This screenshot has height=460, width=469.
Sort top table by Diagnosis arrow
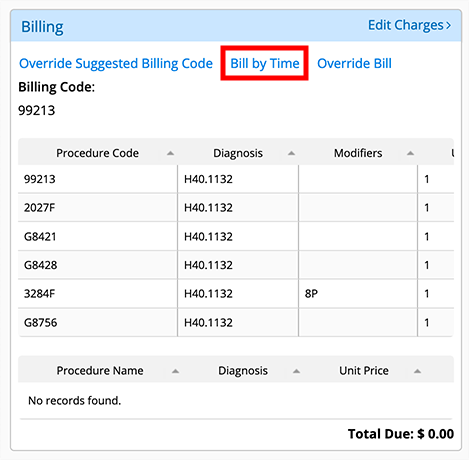(291, 153)
